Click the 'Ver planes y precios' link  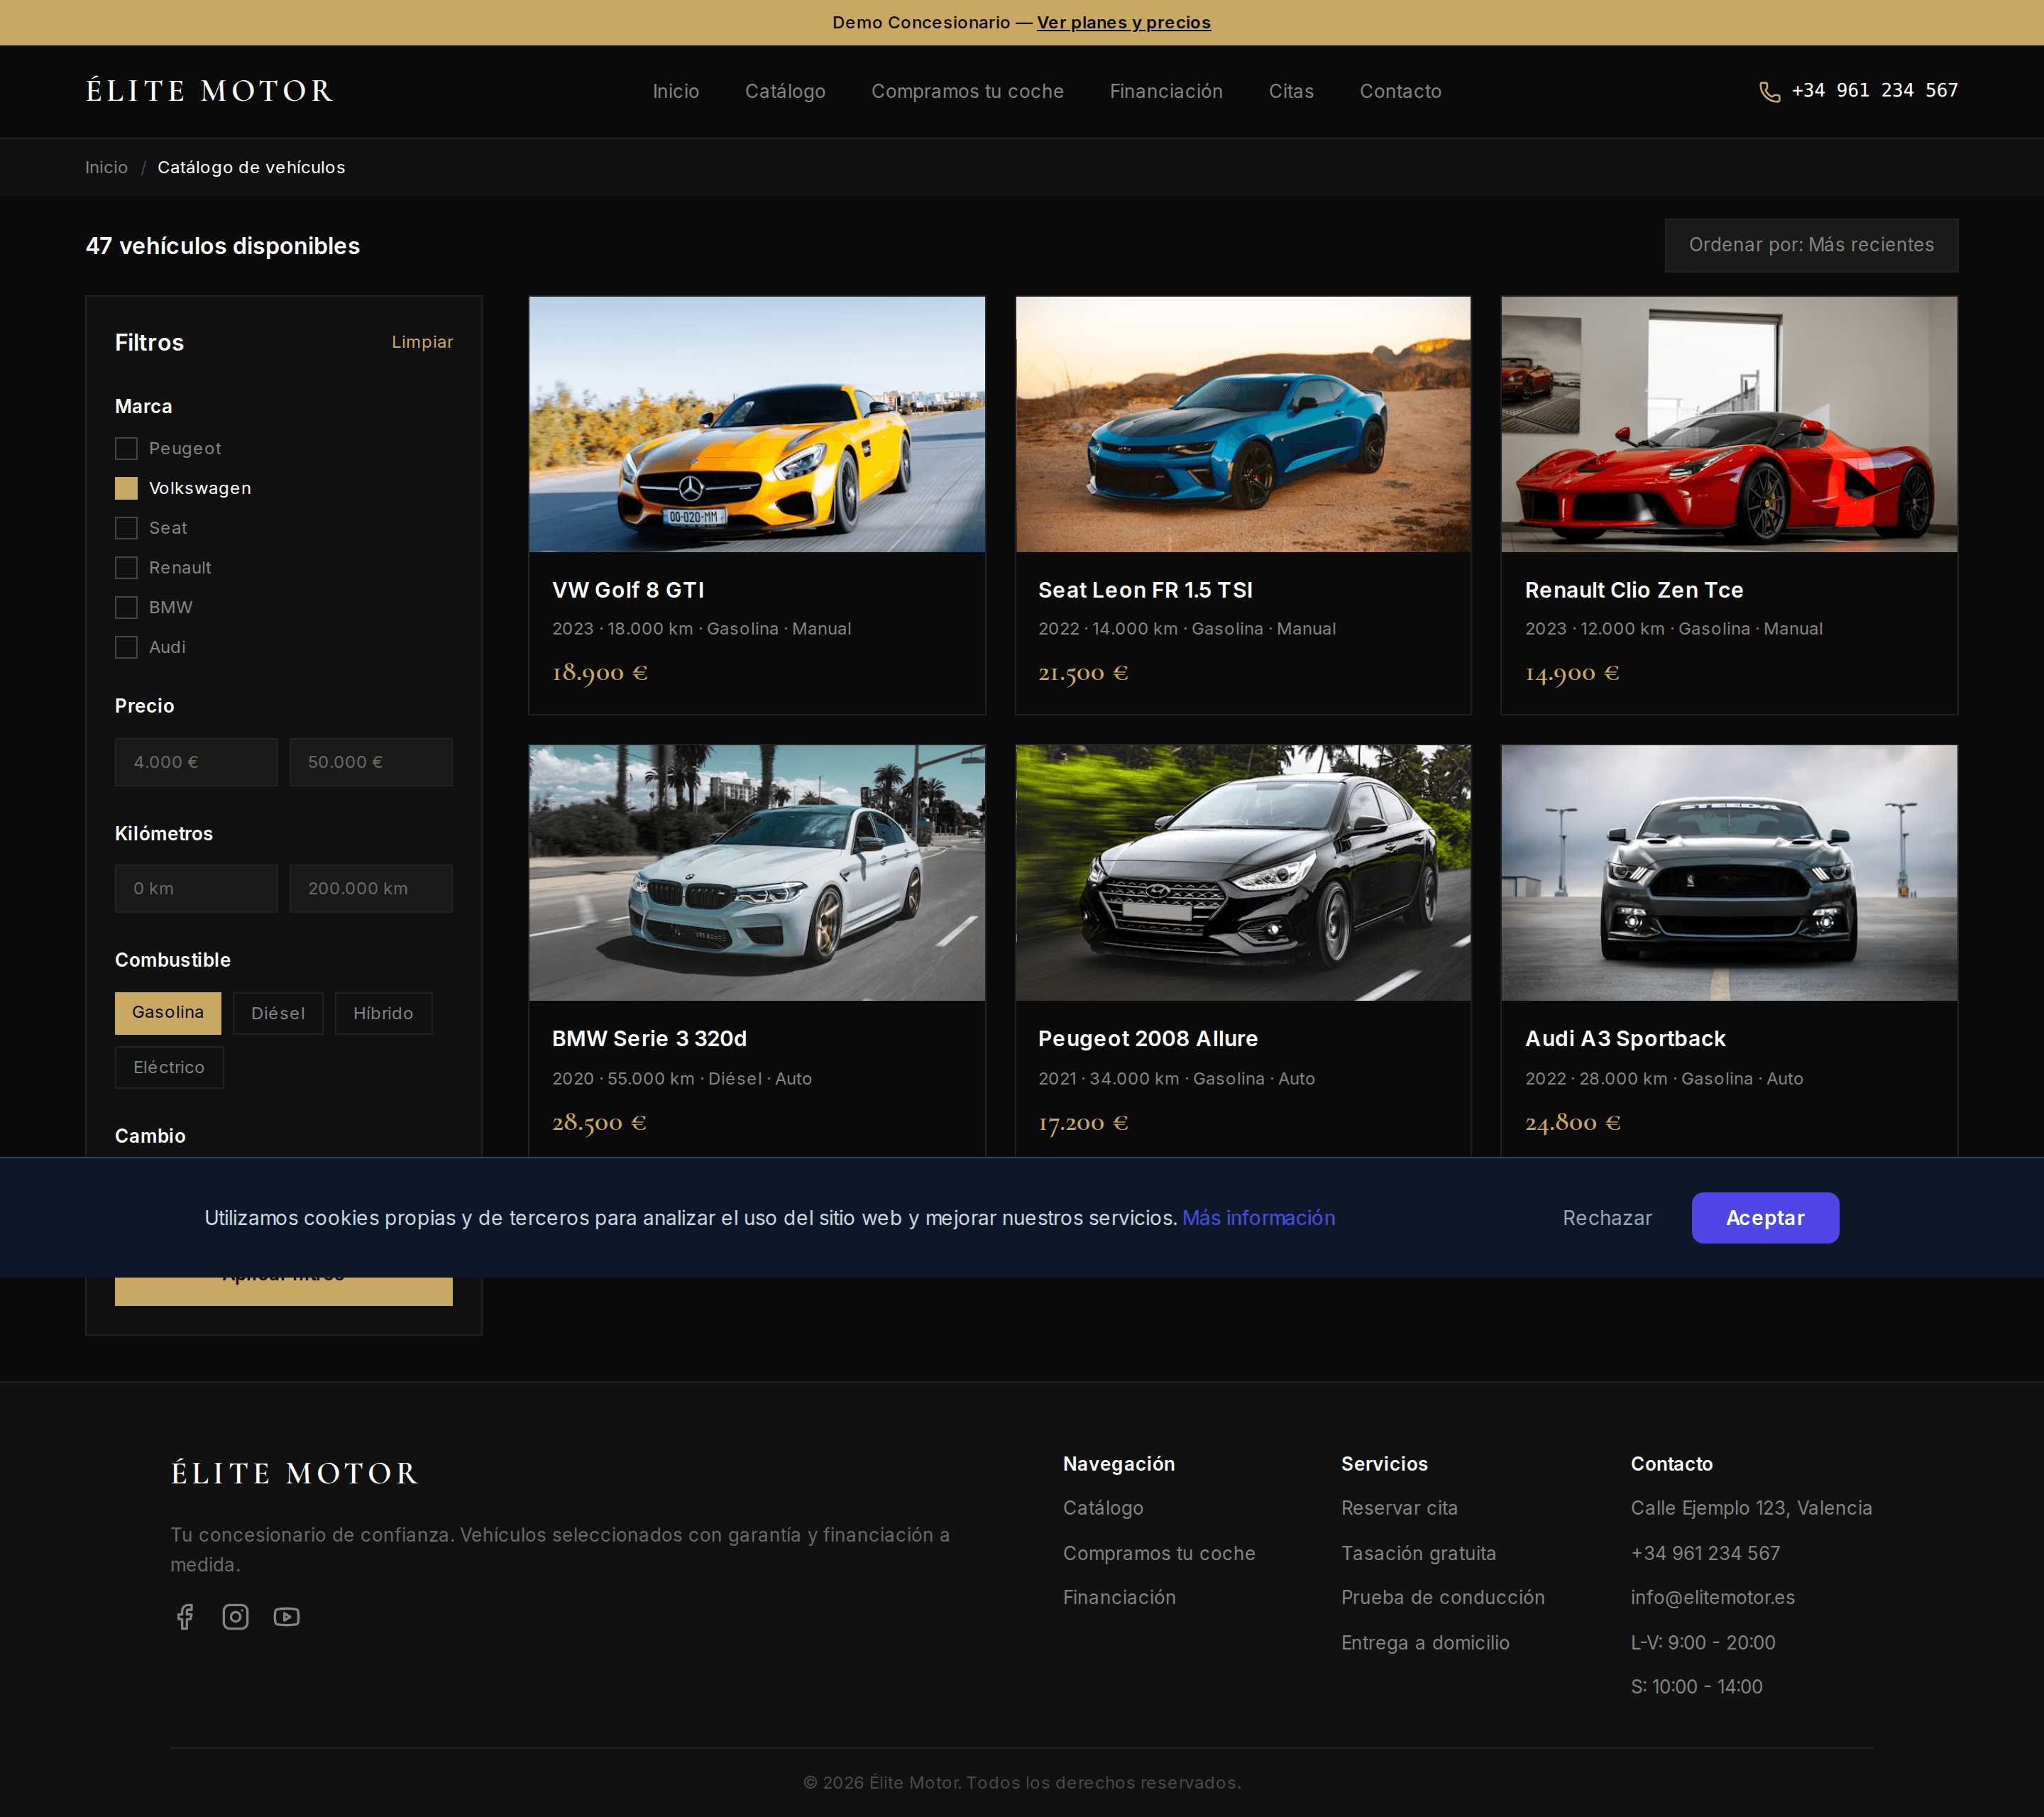[1123, 22]
